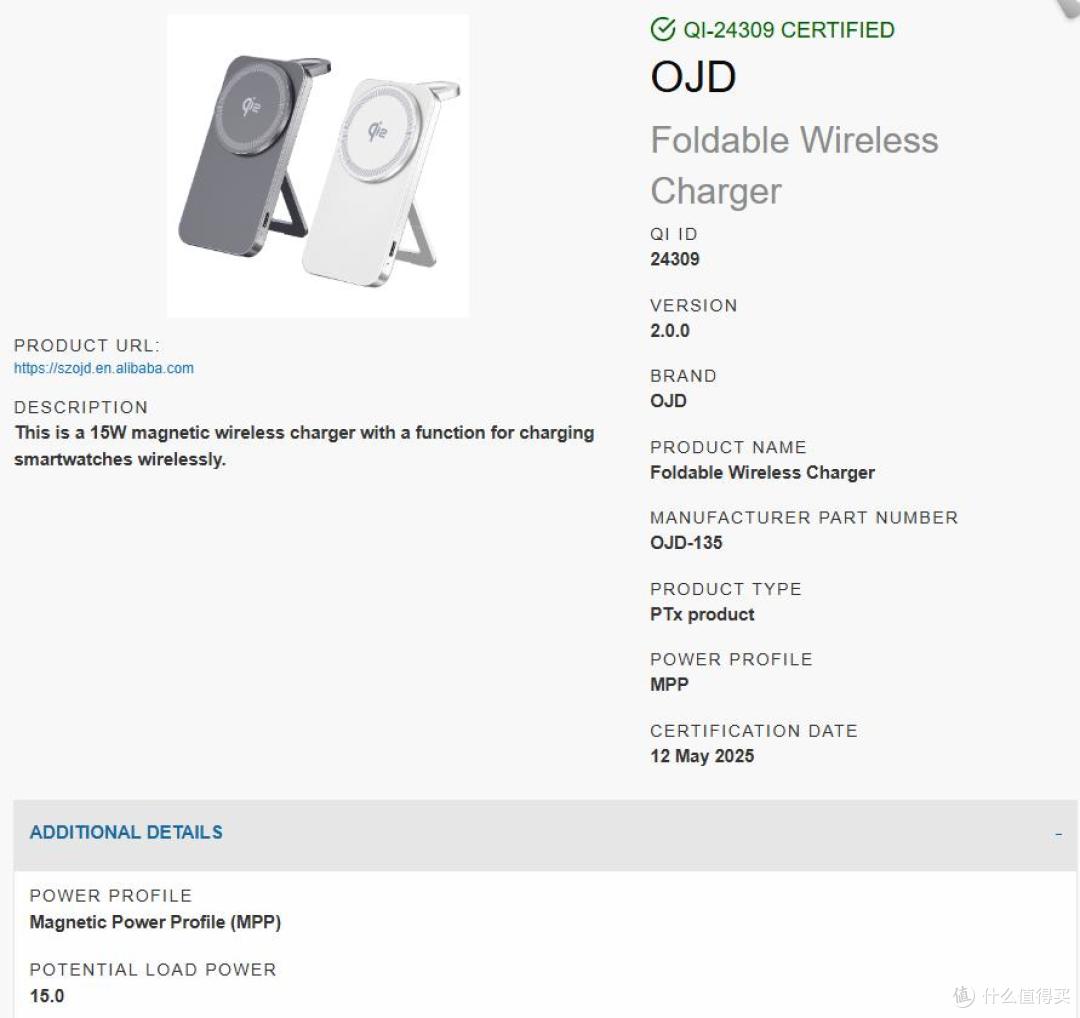The height and width of the screenshot is (1018, 1080).
Task: Collapse the Additional Details section
Action: tap(546, 833)
